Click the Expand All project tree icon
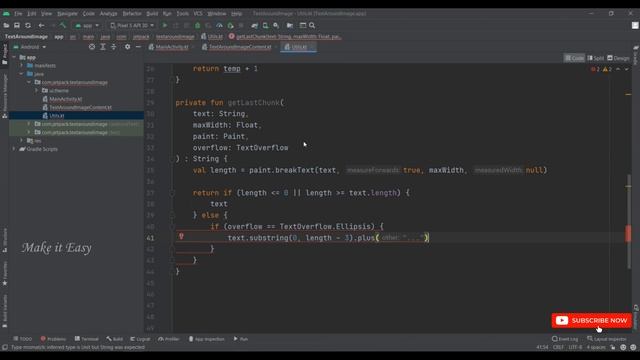The image size is (640, 360). click(x=103, y=47)
